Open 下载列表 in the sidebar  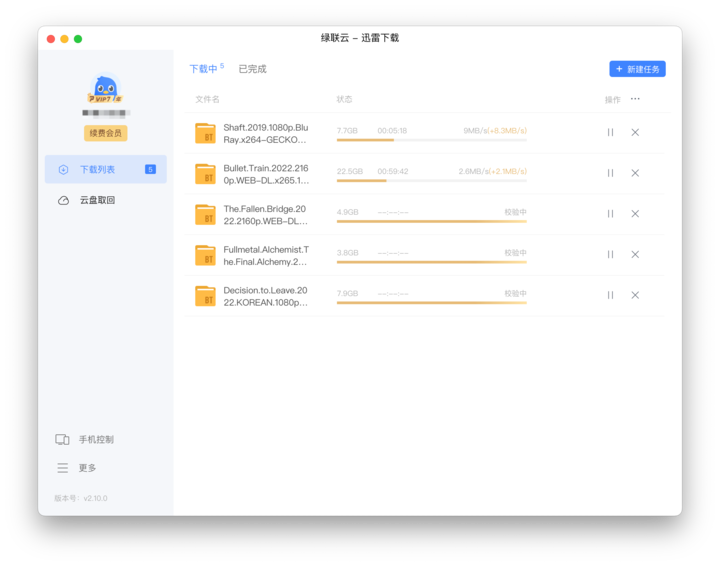coord(106,169)
